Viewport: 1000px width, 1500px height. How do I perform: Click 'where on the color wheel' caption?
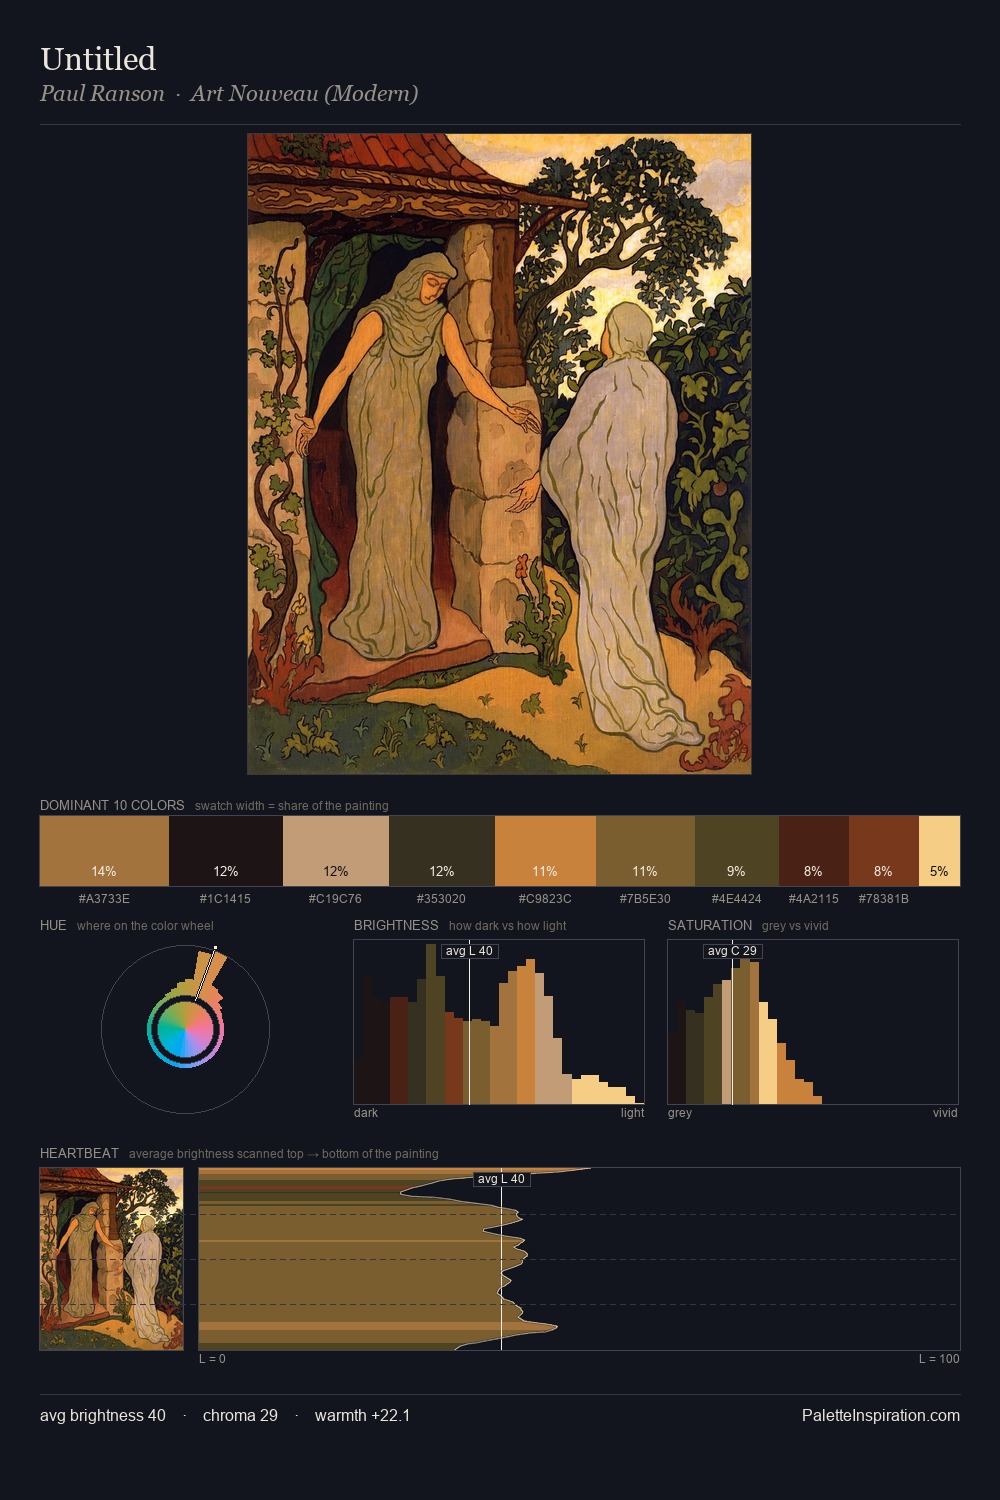coord(145,926)
